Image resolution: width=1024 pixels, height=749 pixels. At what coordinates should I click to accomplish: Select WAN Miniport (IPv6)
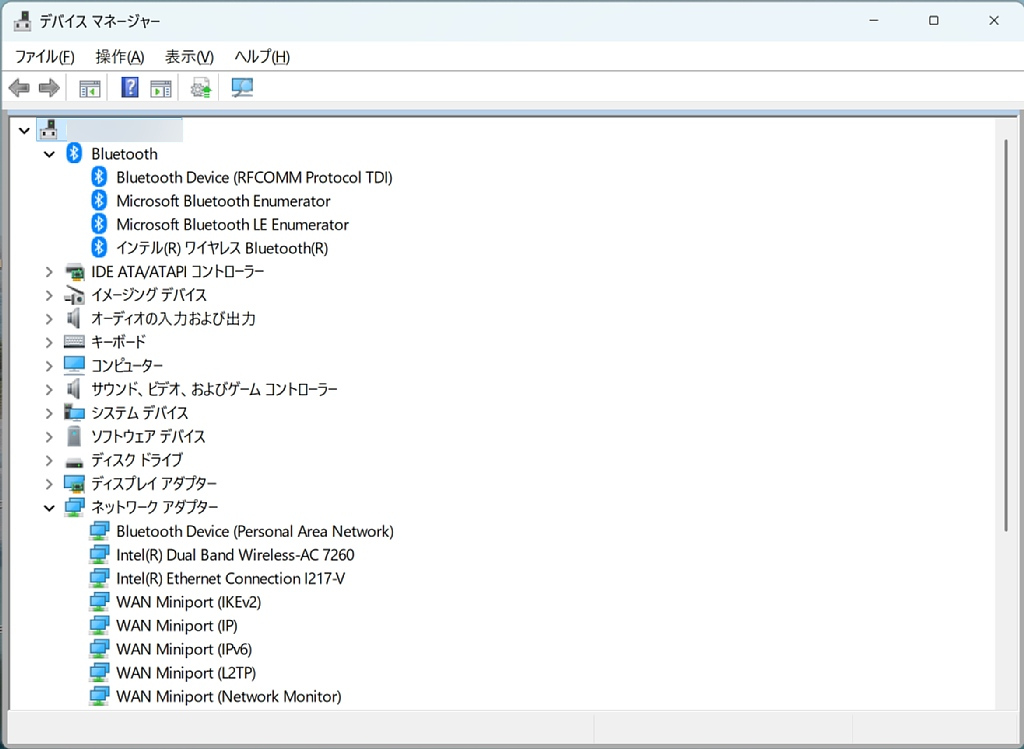pos(184,648)
